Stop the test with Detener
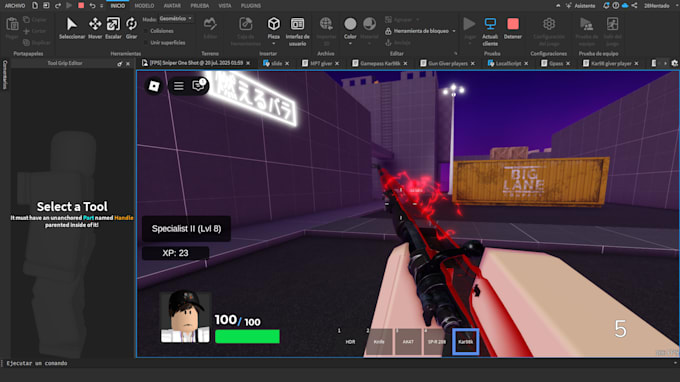Screen dimensions: 680x382 (513, 28)
